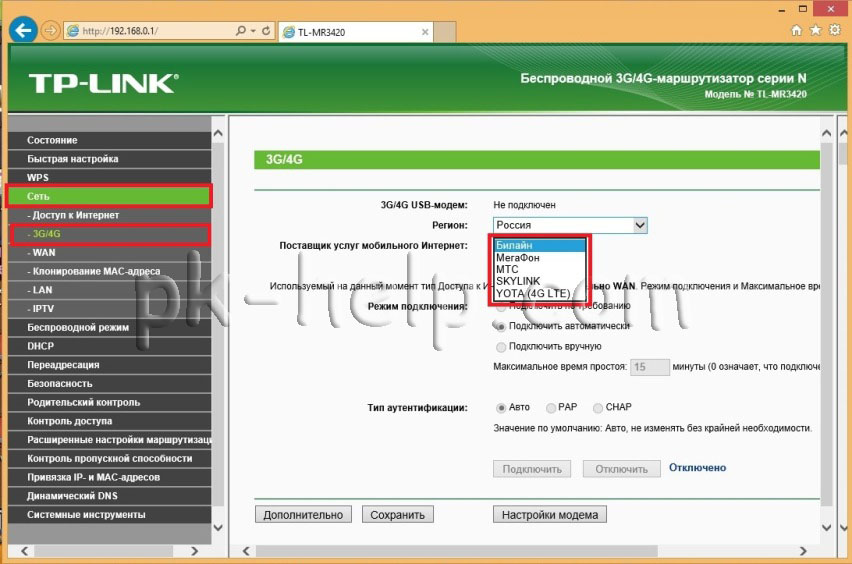The image size is (852, 564).
Task: Click the Отключено status text
Action: point(697,468)
